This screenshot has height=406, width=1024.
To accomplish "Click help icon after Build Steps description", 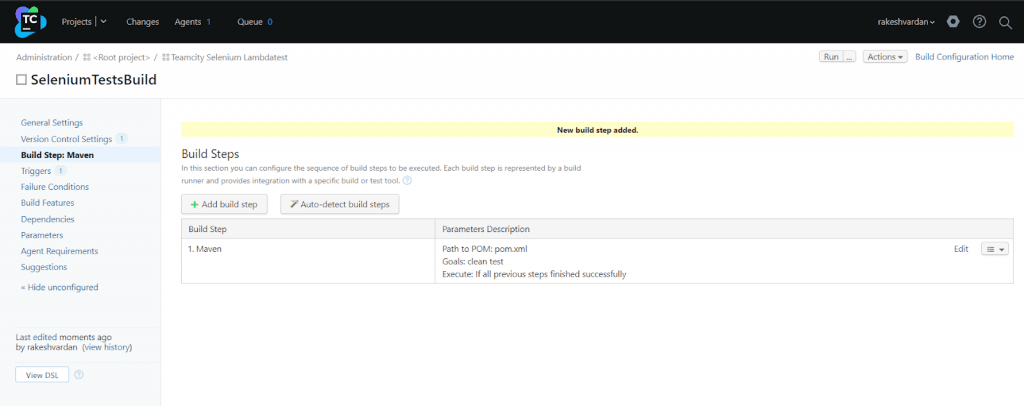I will 407,181.
